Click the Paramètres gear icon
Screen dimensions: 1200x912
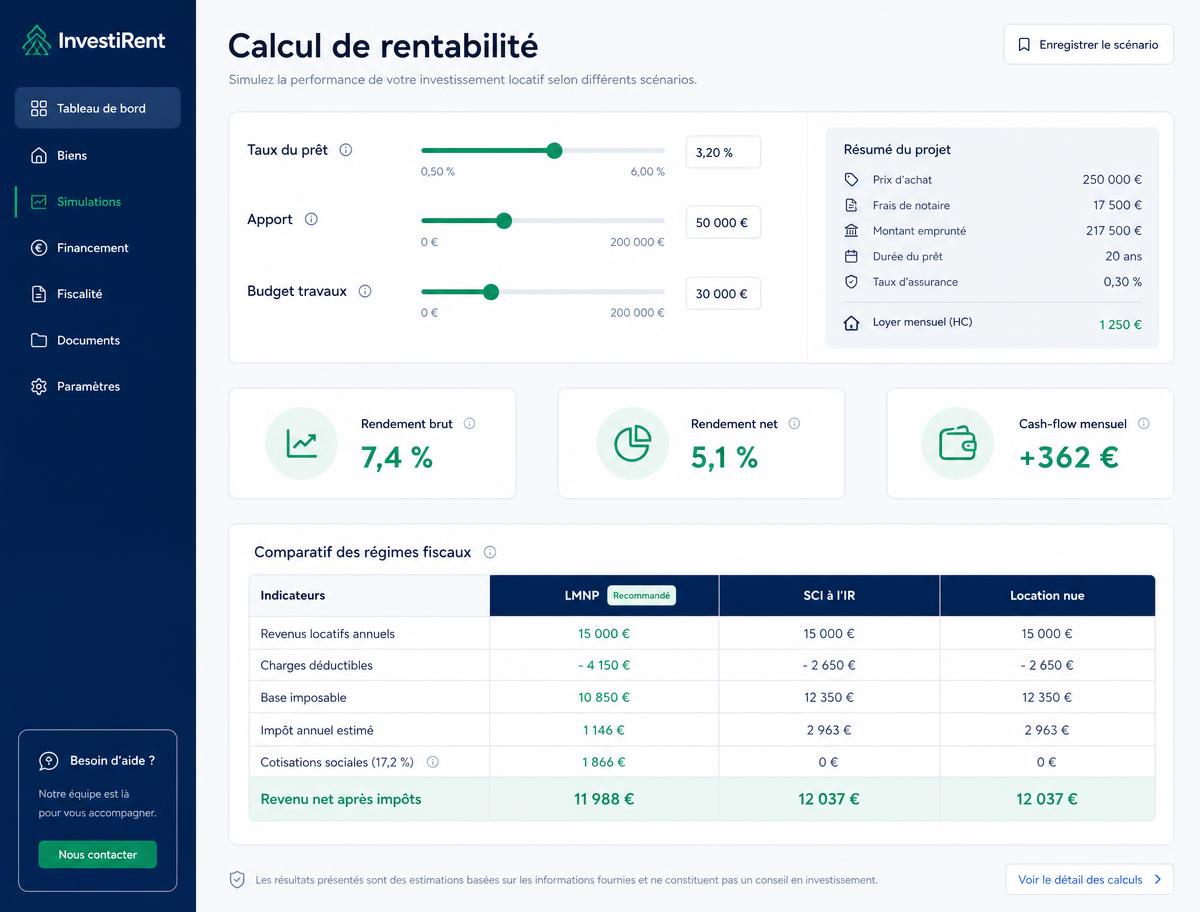point(39,386)
